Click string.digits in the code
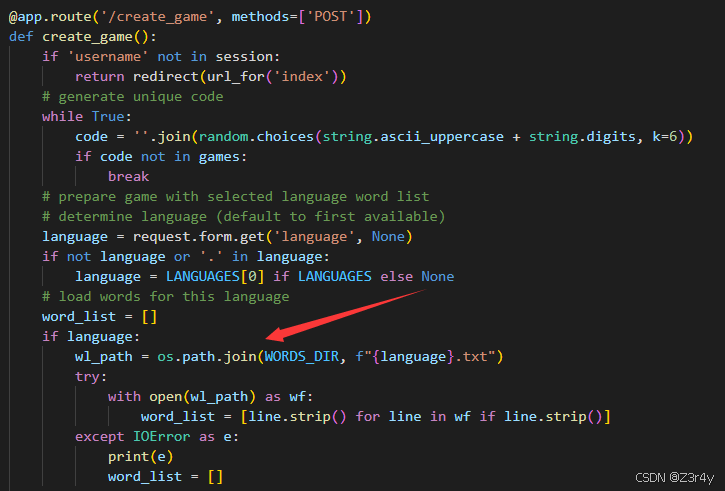The width and height of the screenshot is (725, 491). click(582, 136)
